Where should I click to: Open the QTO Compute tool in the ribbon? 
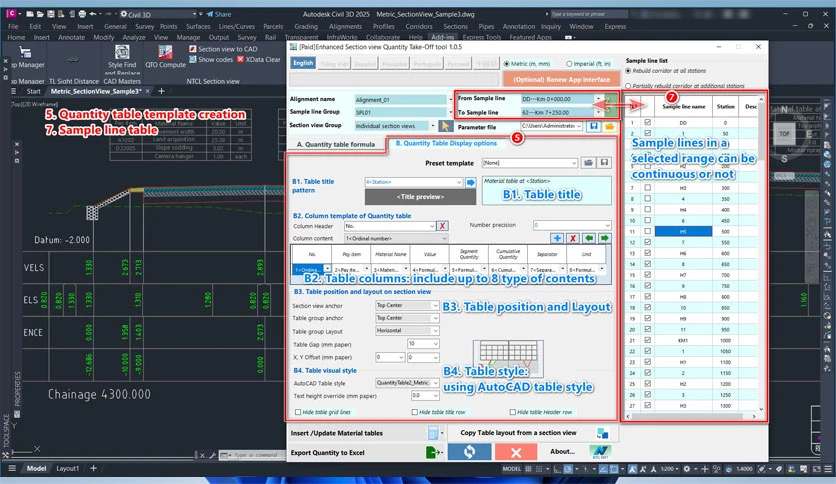coord(165,57)
